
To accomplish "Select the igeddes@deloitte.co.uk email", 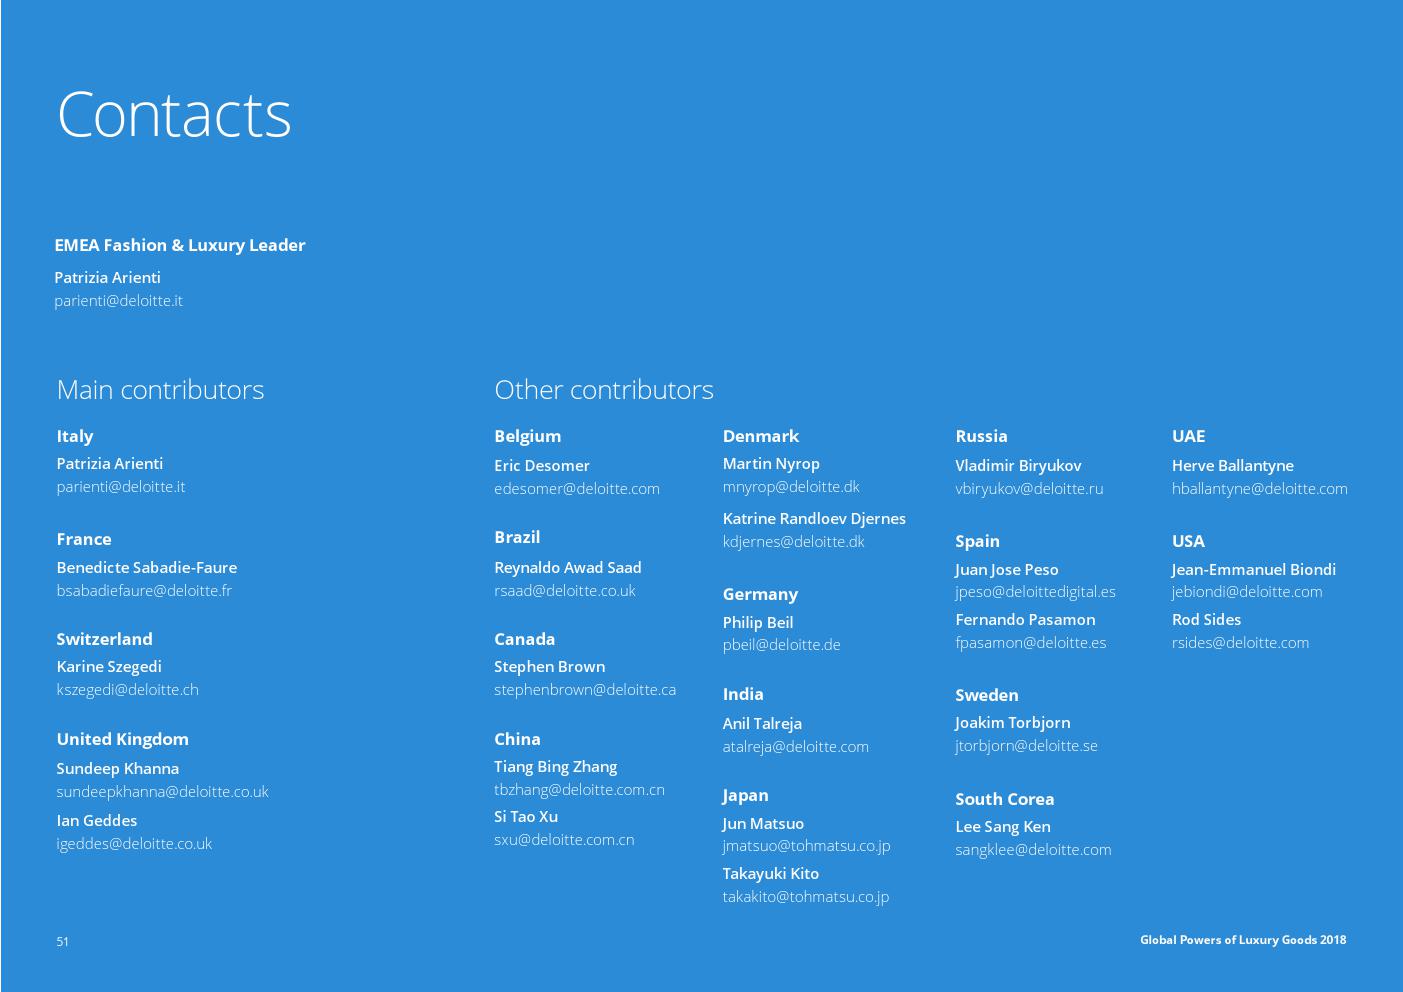I will tap(134, 844).
